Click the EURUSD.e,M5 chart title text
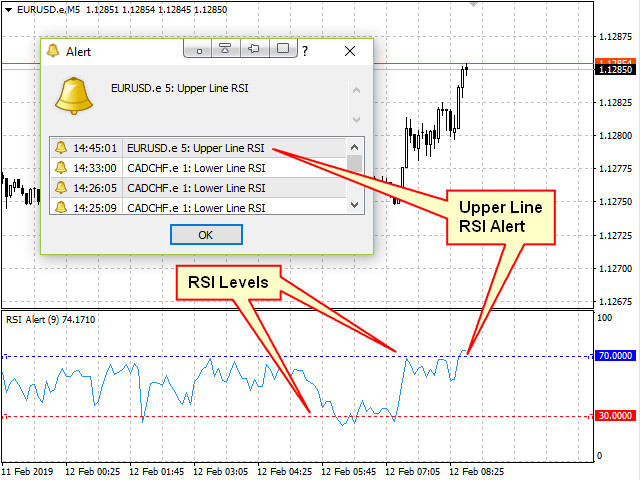This screenshot has height=480, width=640. pyautogui.click(x=48, y=10)
